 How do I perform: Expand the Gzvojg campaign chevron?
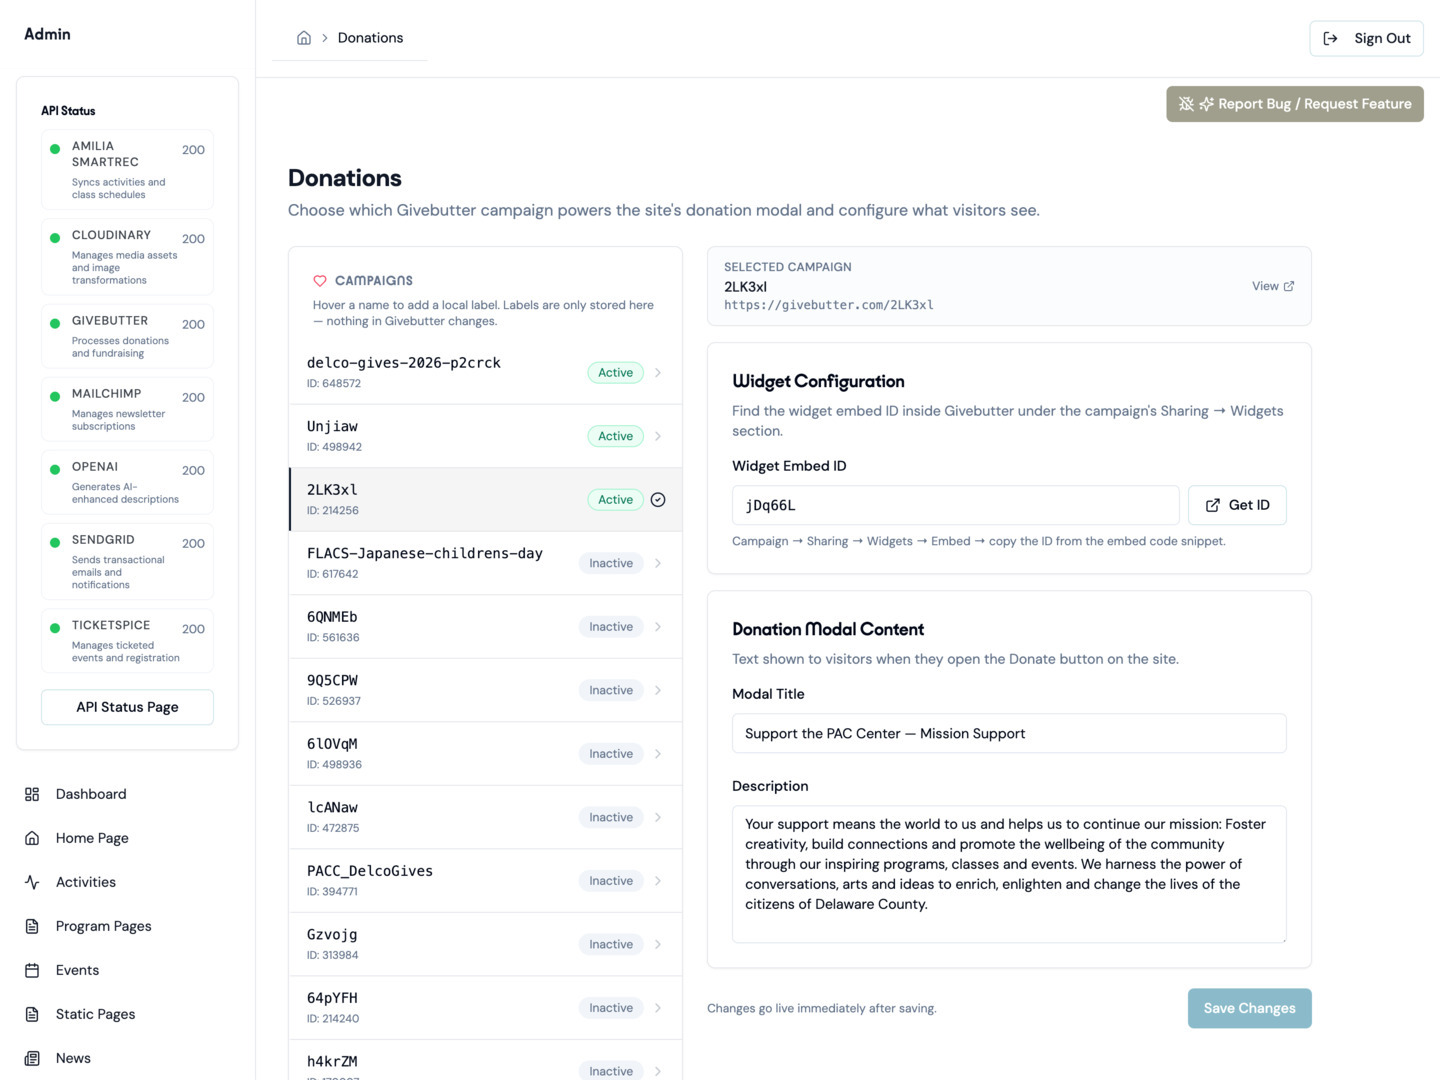[x=658, y=944]
